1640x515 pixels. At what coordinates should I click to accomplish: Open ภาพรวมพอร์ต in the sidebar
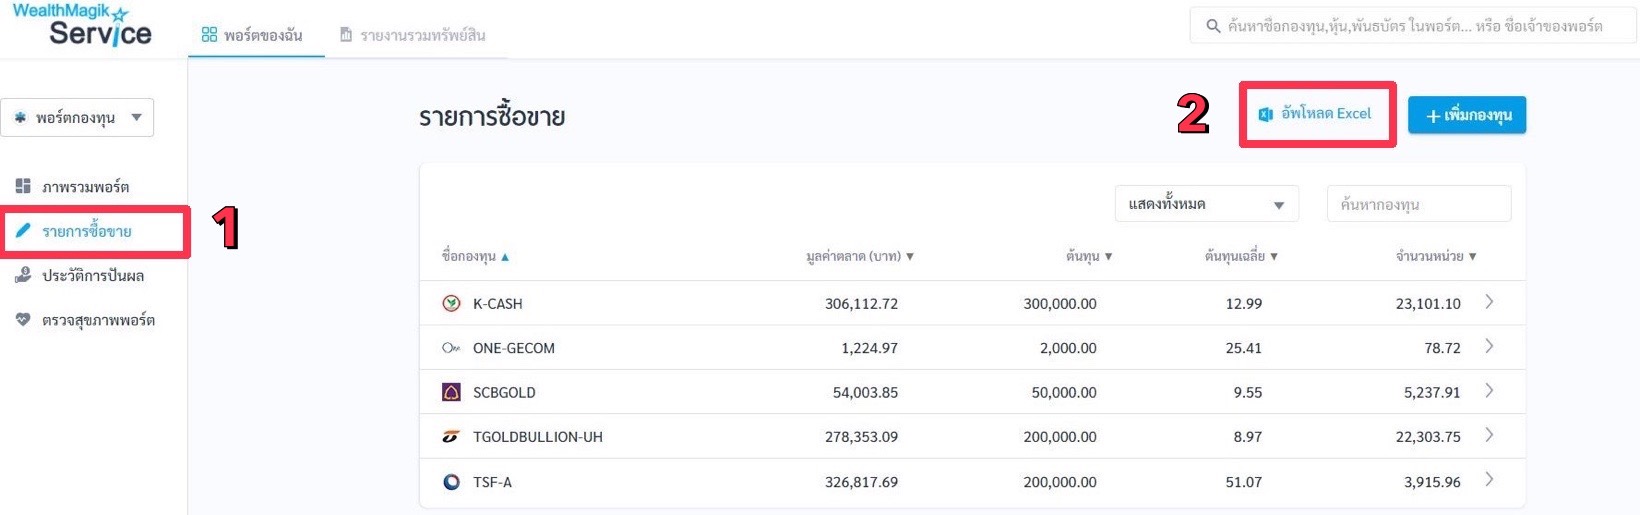85,187
